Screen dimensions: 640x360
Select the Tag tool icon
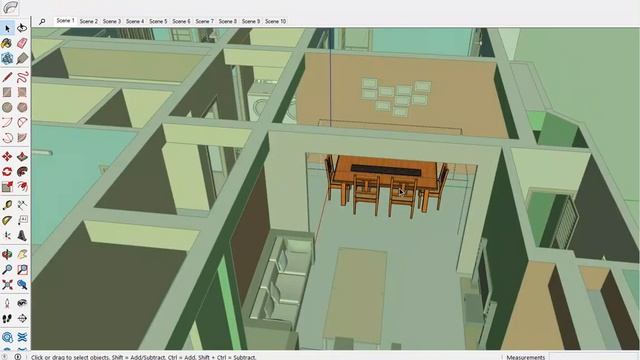22,58
